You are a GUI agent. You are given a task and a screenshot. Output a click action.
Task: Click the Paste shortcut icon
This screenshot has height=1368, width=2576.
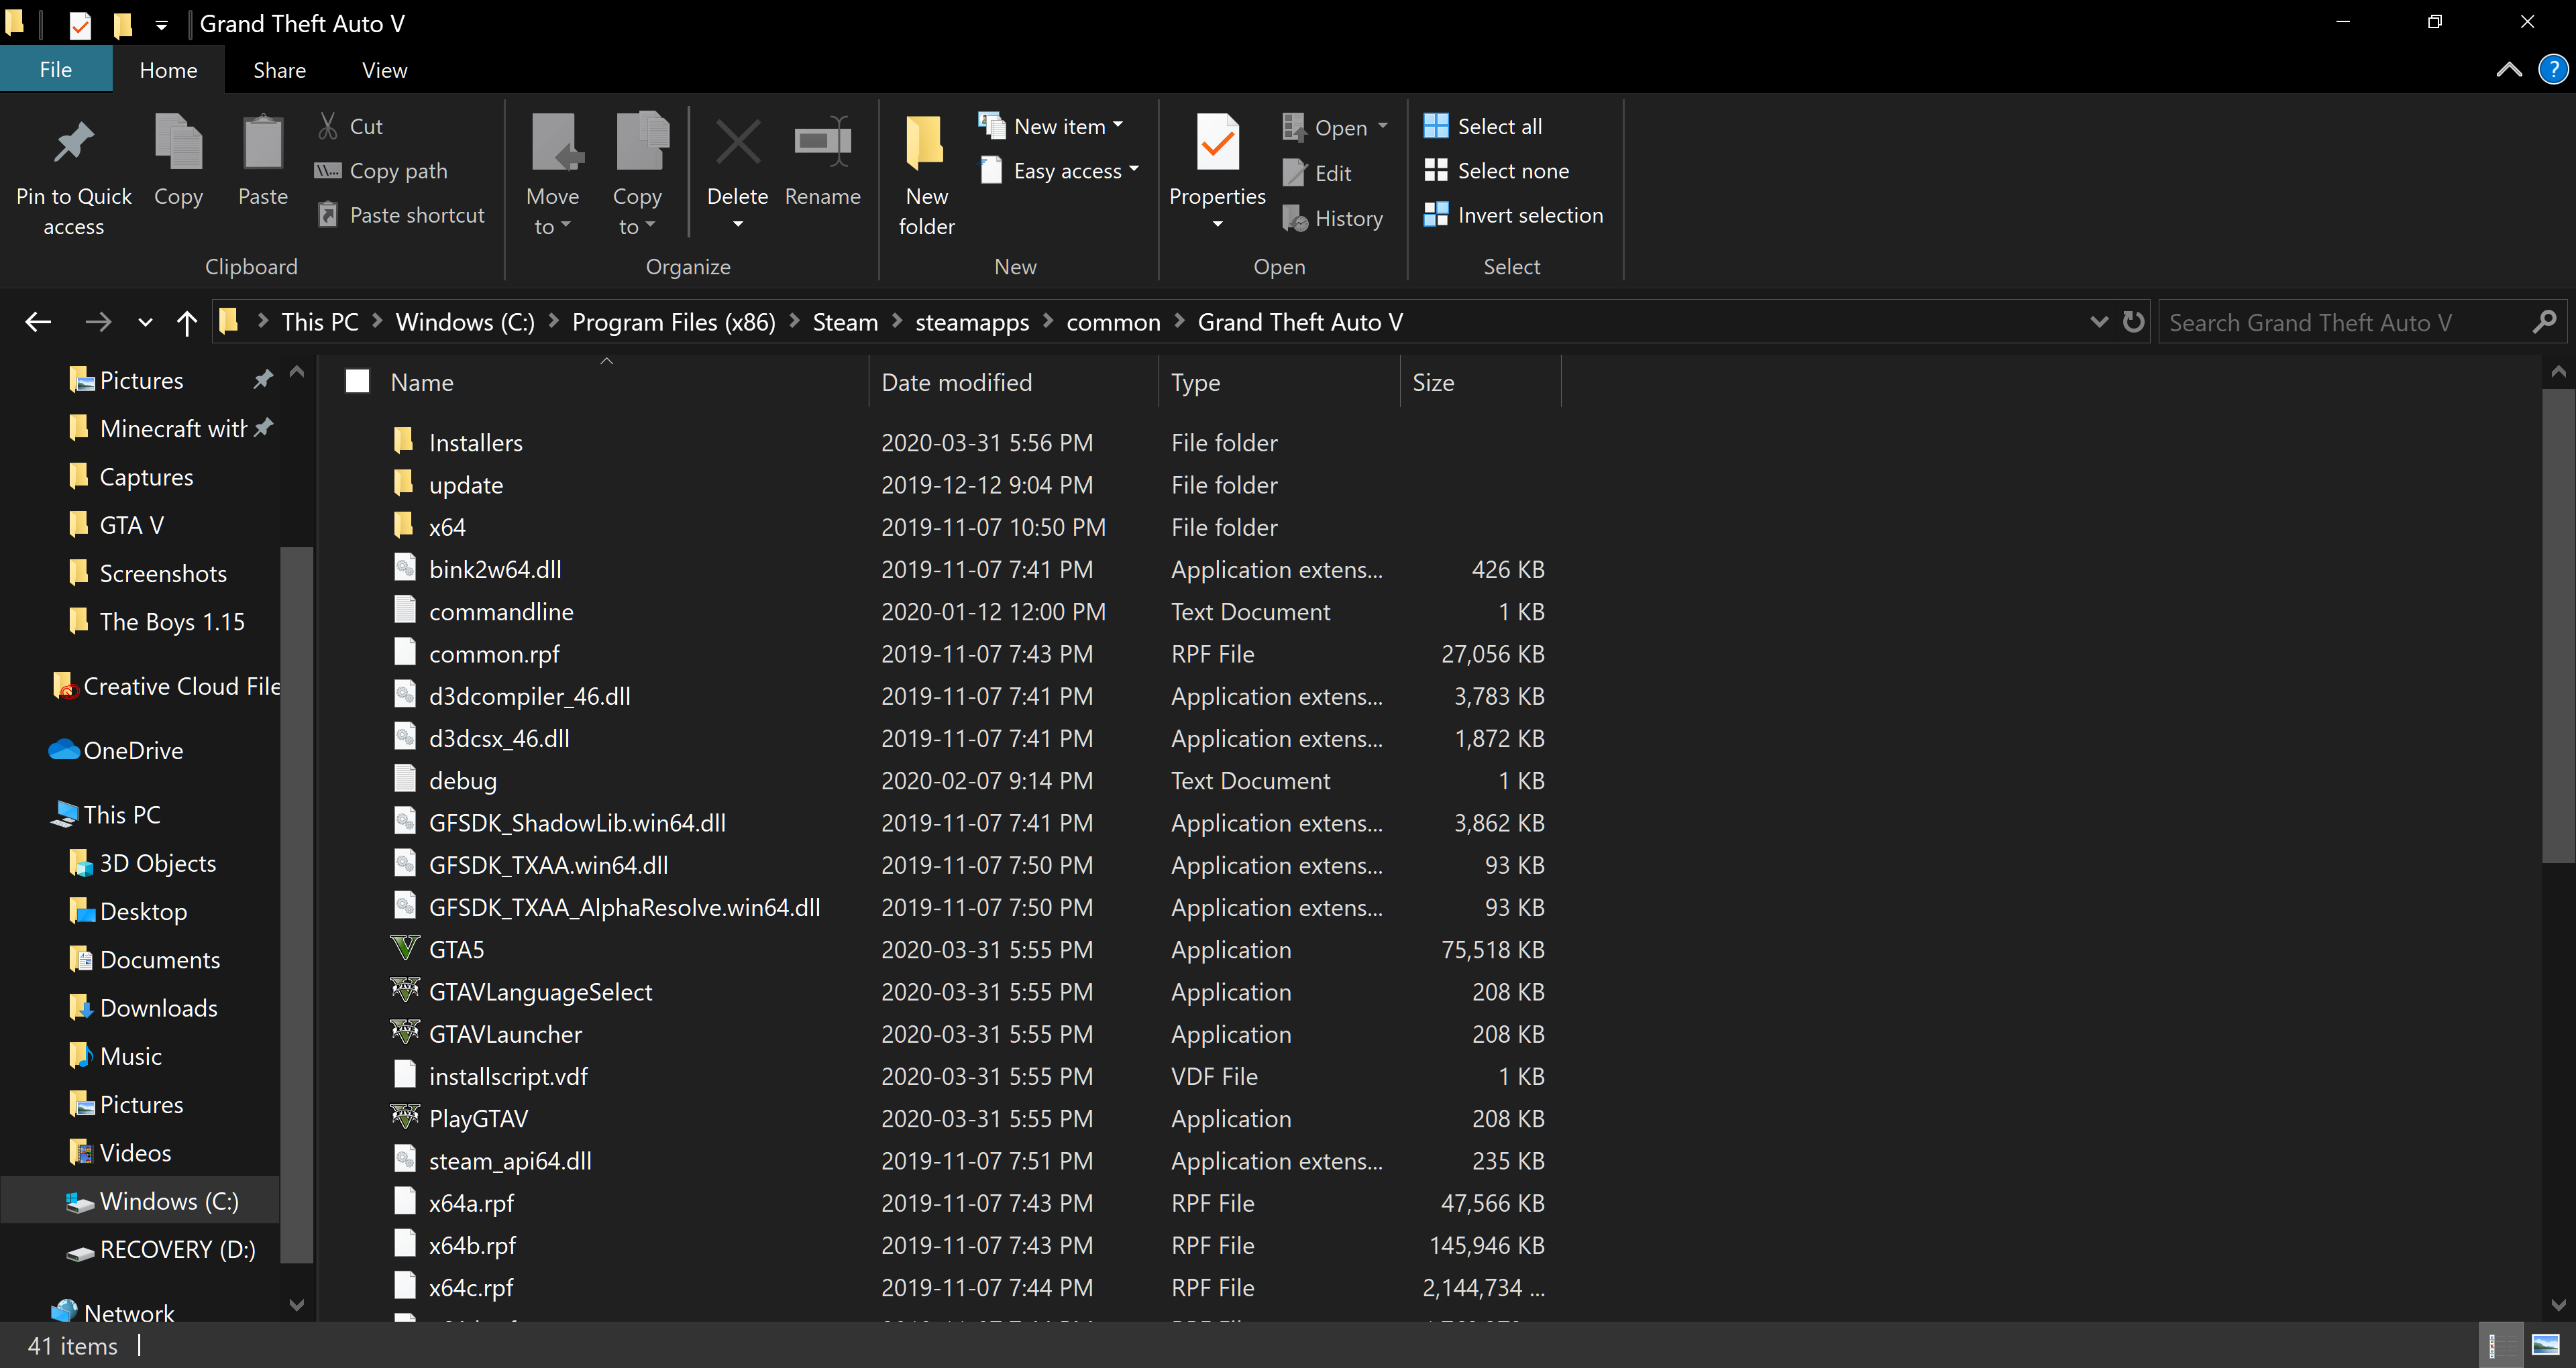click(x=328, y=214)
